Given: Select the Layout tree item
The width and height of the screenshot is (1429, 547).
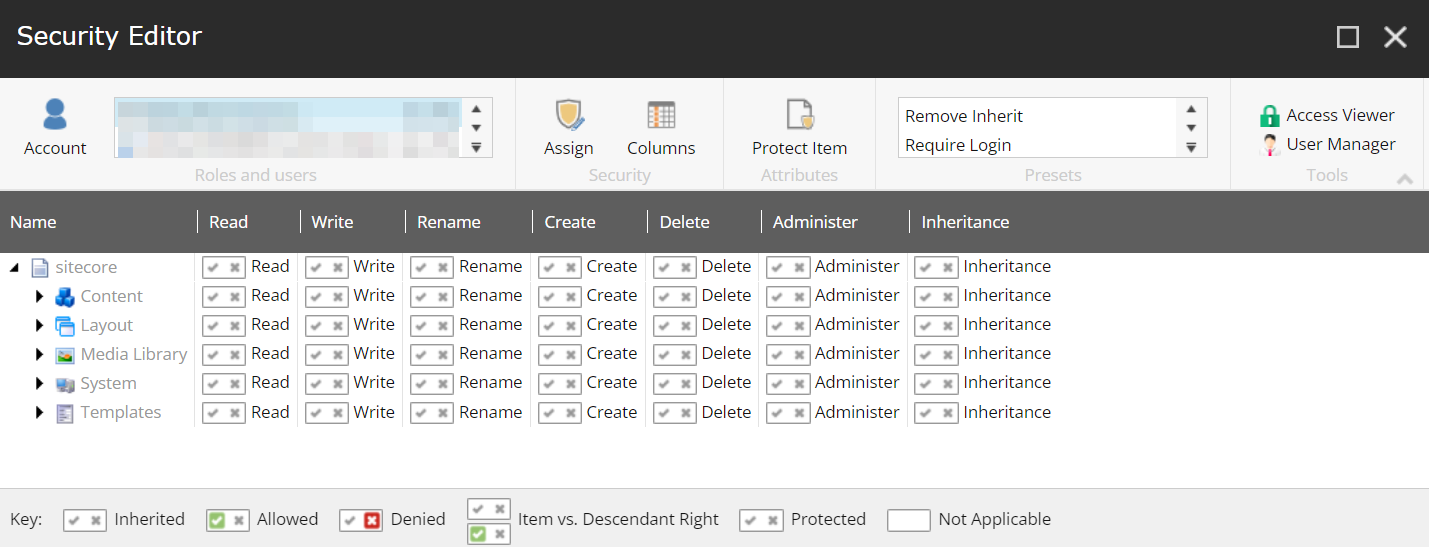Looking at the screenshot, I should pyautogui.click(x=107, y=325).
